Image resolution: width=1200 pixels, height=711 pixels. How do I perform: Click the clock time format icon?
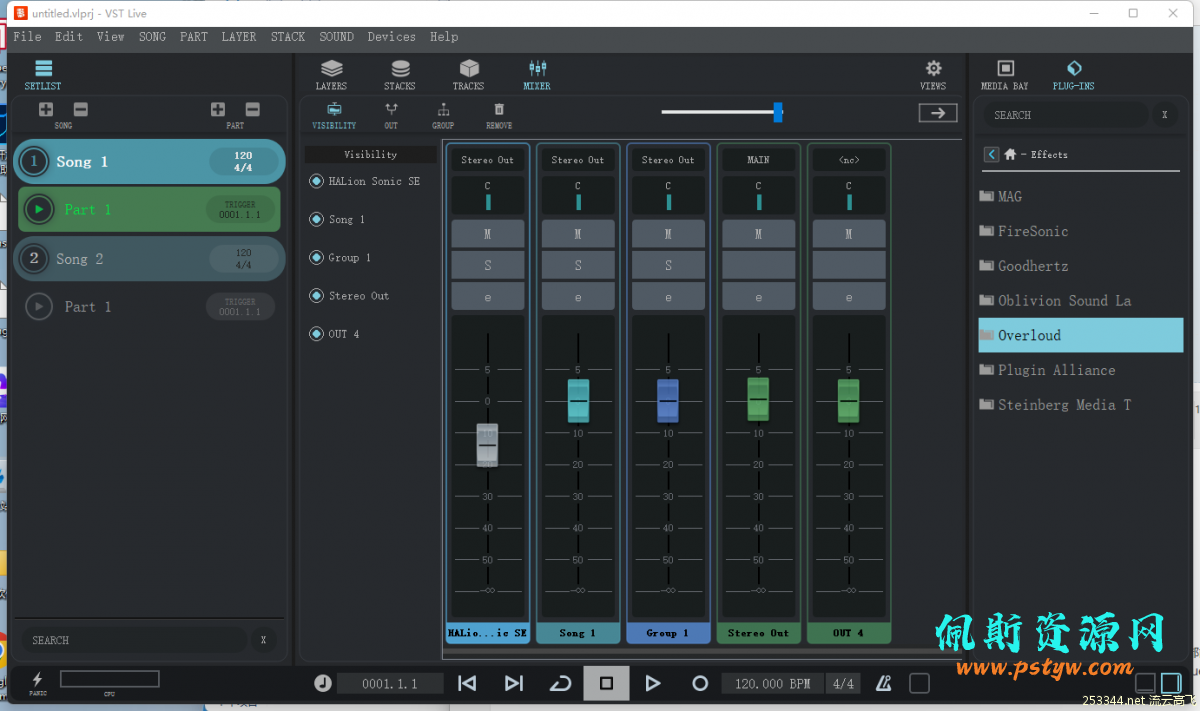pos(322,683)
